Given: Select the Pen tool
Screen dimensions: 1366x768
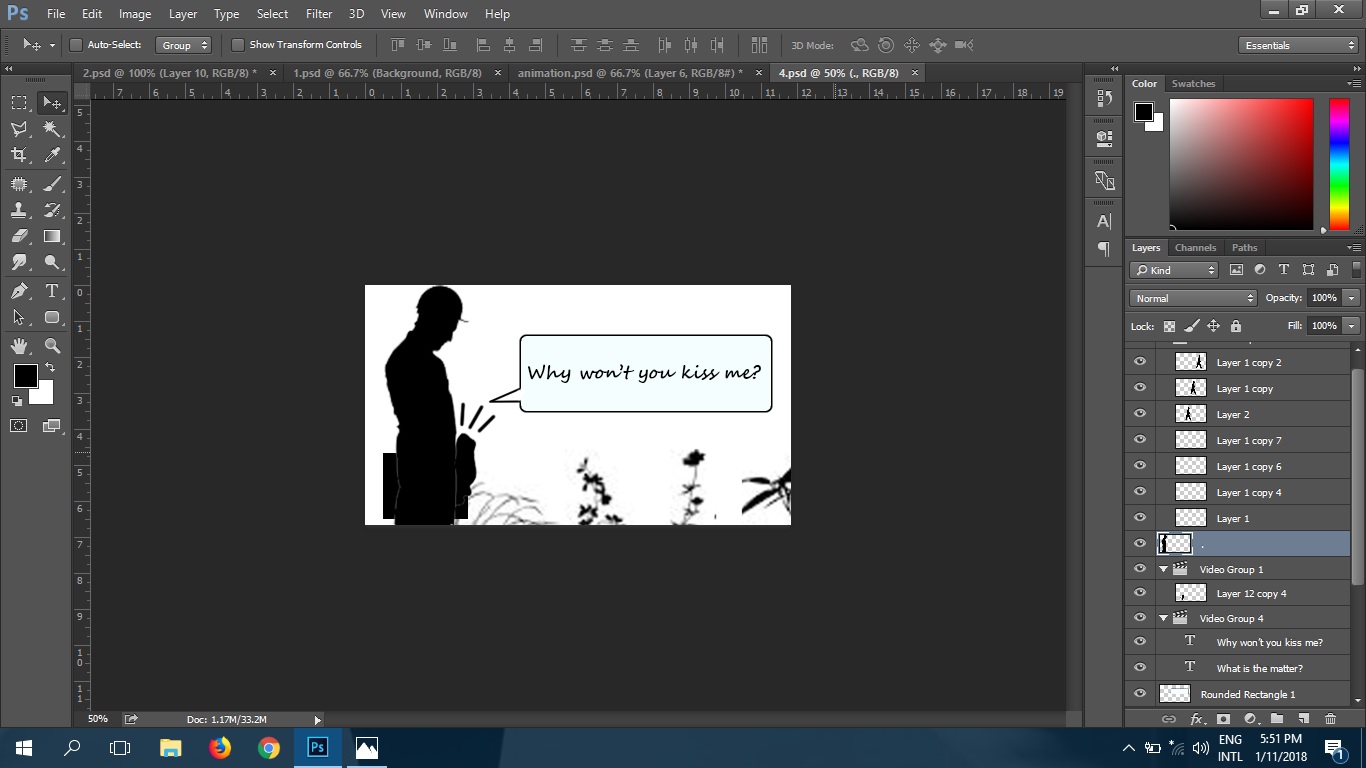Looking at the screenshot, I should point(19,291).
